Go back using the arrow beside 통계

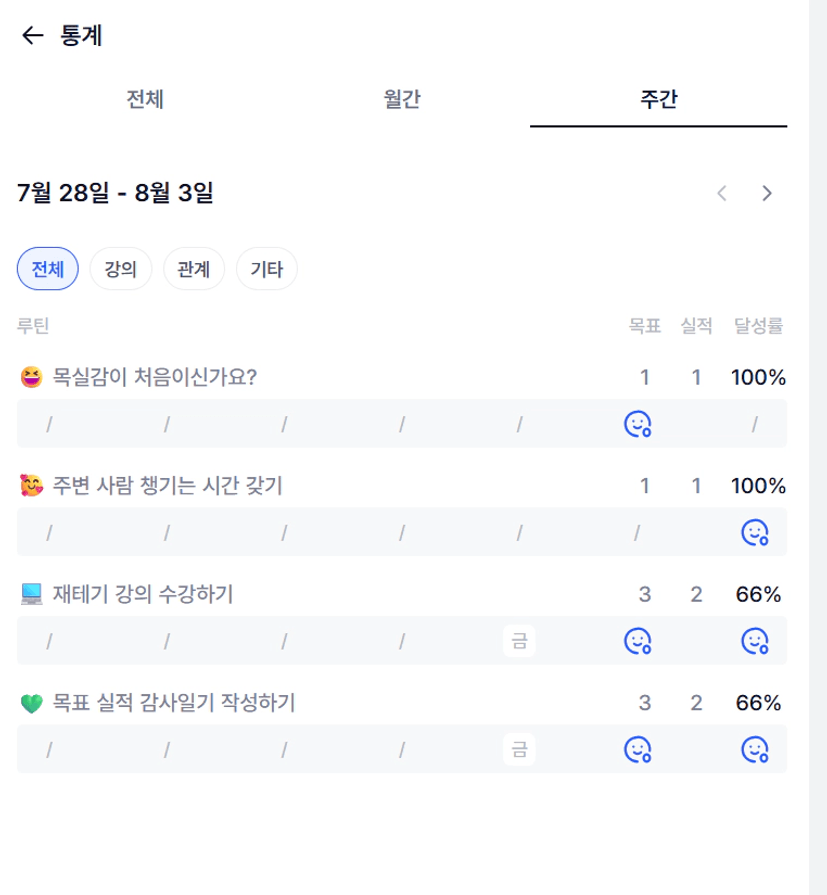(x=33, y=35)
